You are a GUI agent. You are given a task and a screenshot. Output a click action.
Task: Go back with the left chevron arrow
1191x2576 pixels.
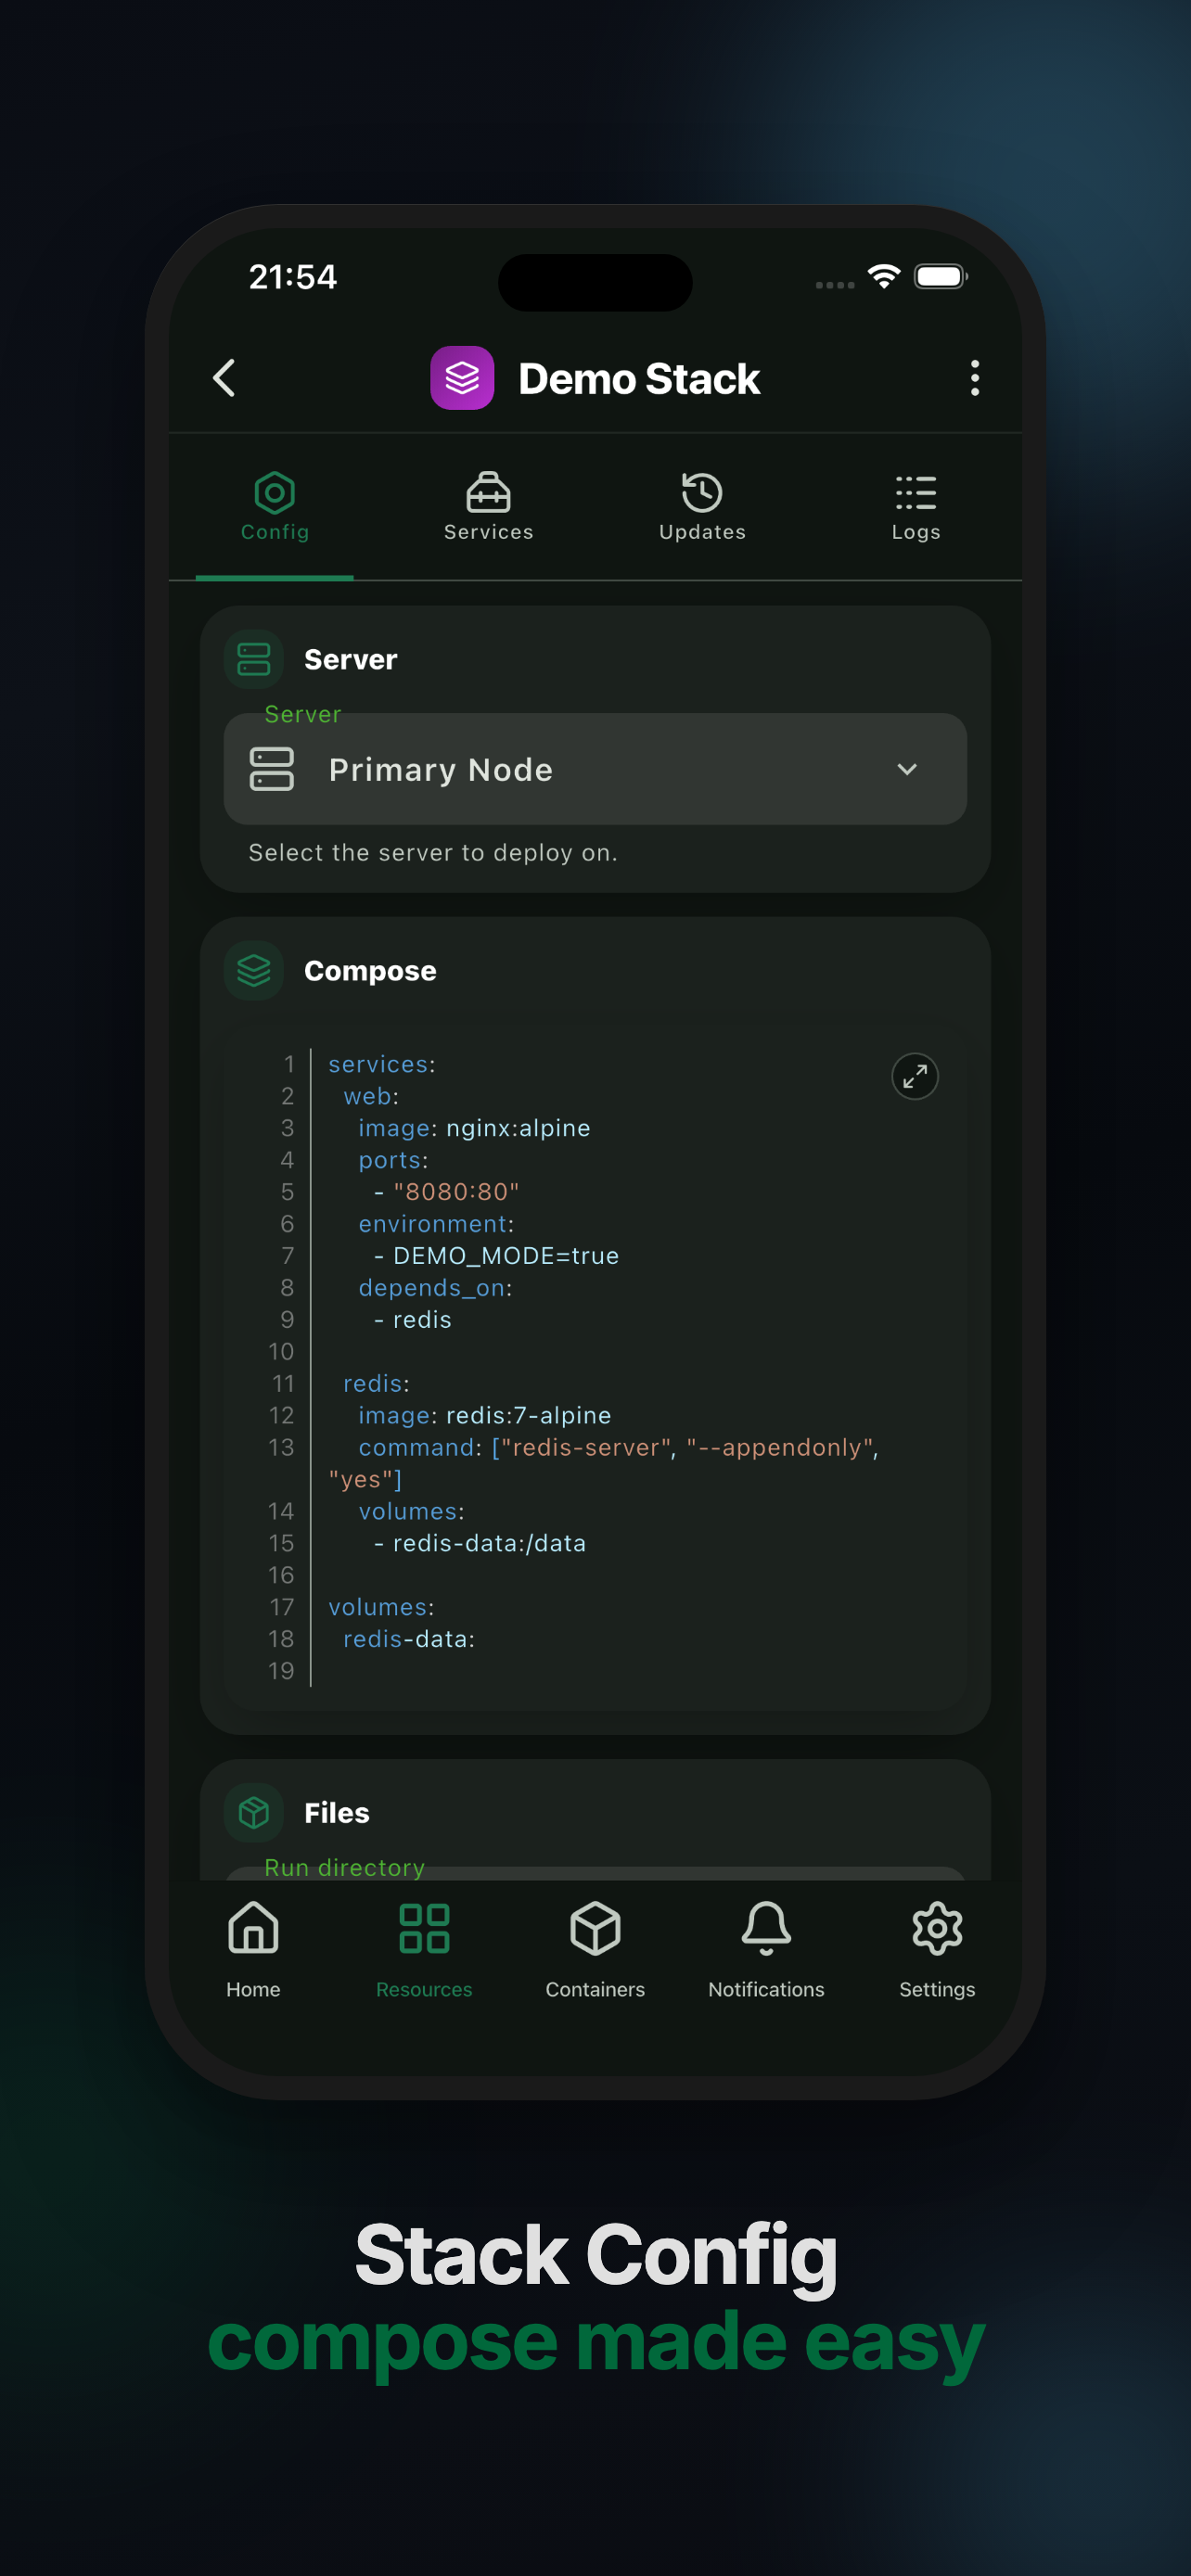225,378
